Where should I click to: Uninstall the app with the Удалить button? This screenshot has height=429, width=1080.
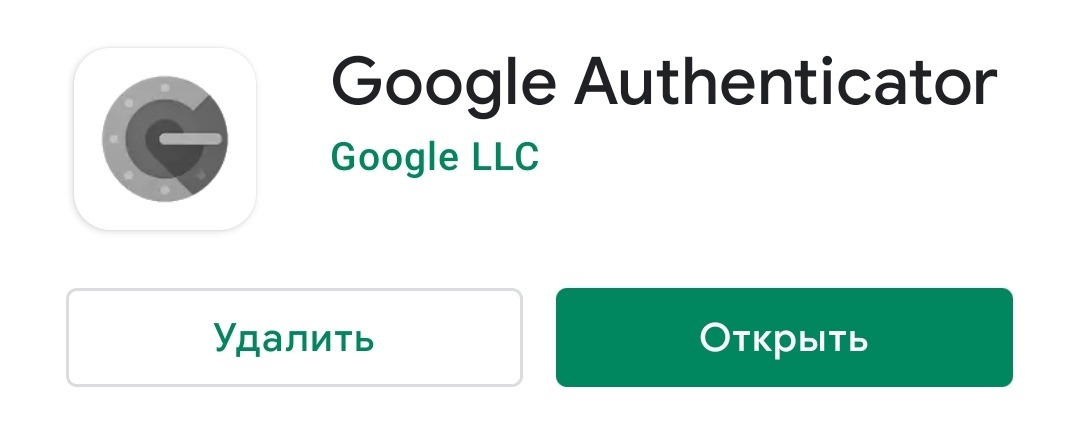(294, 337)
